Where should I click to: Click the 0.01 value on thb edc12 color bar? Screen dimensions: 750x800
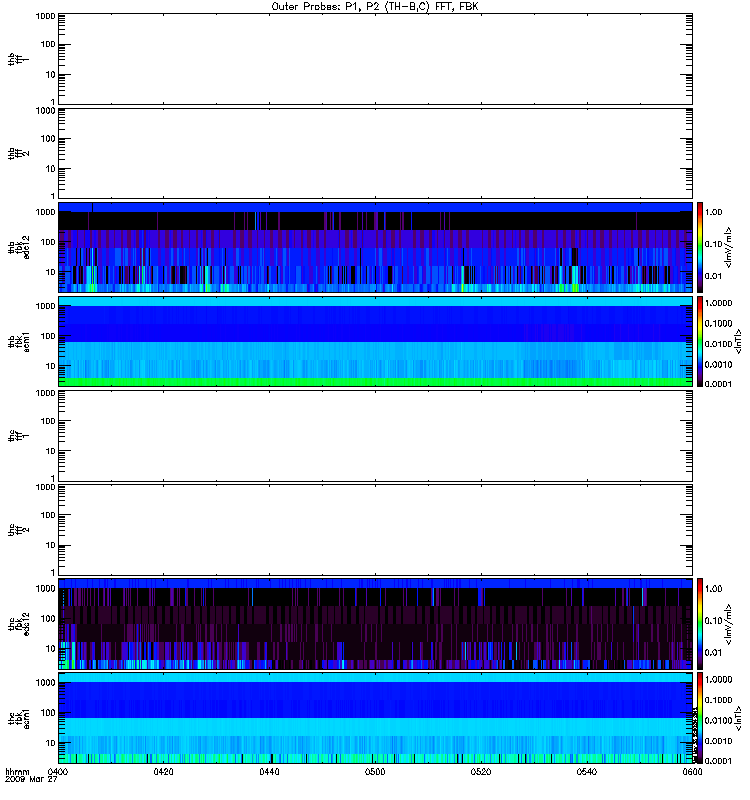(713, 276)
